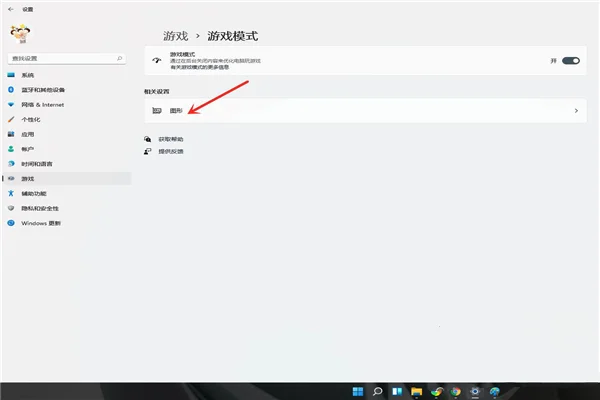
Task: Click the 游戏 breadcrumb link in header
Action: click(x=176, y=36)
